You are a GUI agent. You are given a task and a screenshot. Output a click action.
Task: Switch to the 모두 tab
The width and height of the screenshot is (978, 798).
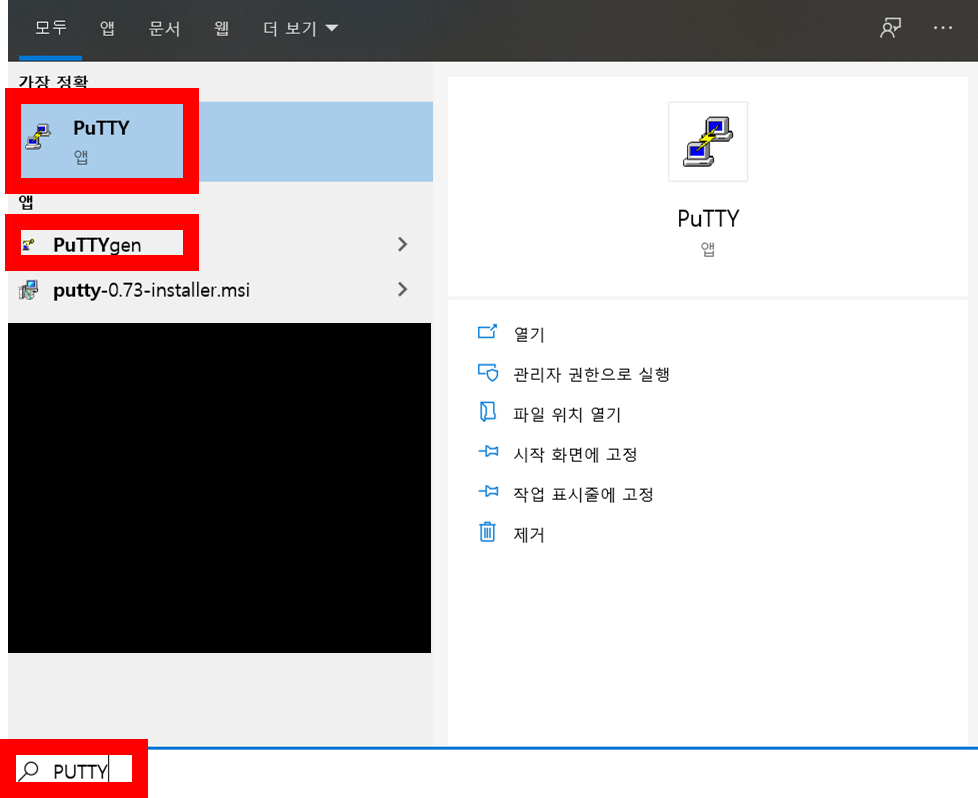tap(51, 28)
